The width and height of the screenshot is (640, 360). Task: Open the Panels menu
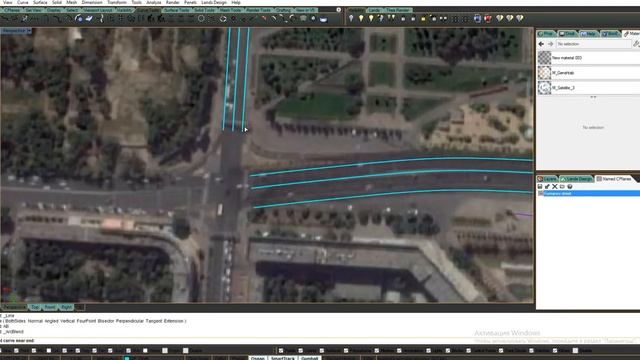[x=190, y=2]
